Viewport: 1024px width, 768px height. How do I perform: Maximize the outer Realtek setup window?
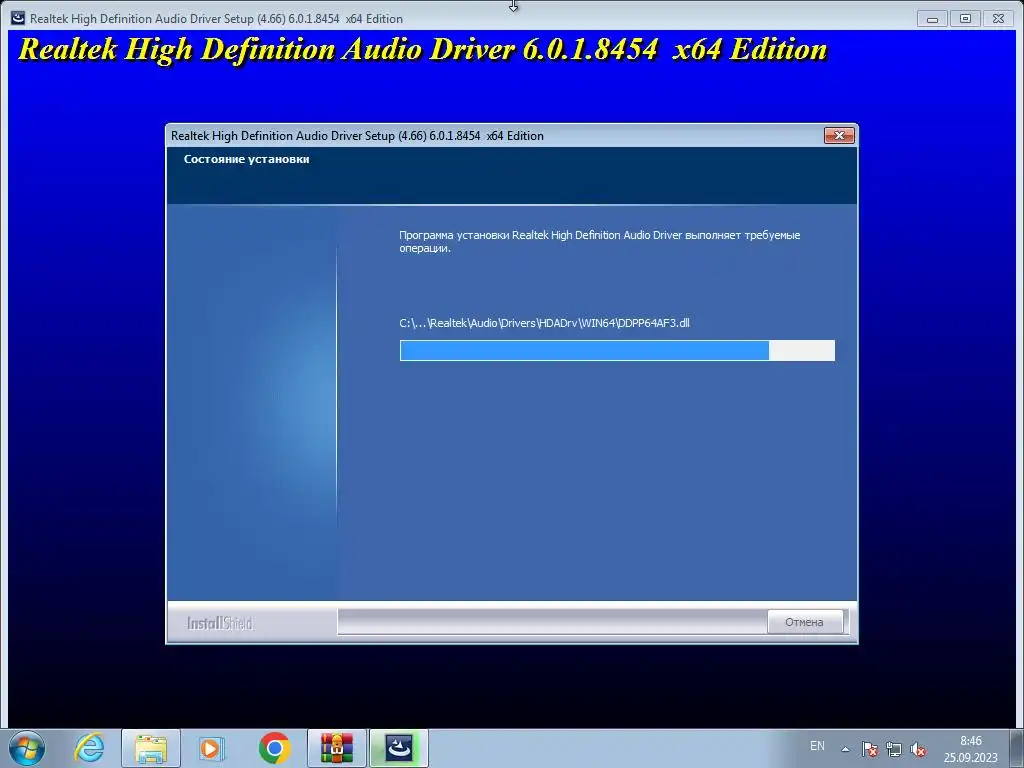[965, 19]
